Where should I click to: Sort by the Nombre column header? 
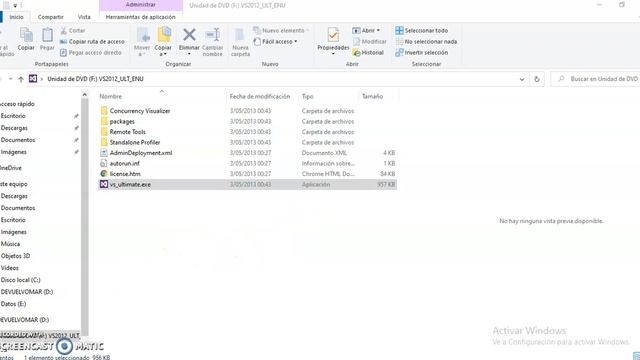tap(111, 96)
